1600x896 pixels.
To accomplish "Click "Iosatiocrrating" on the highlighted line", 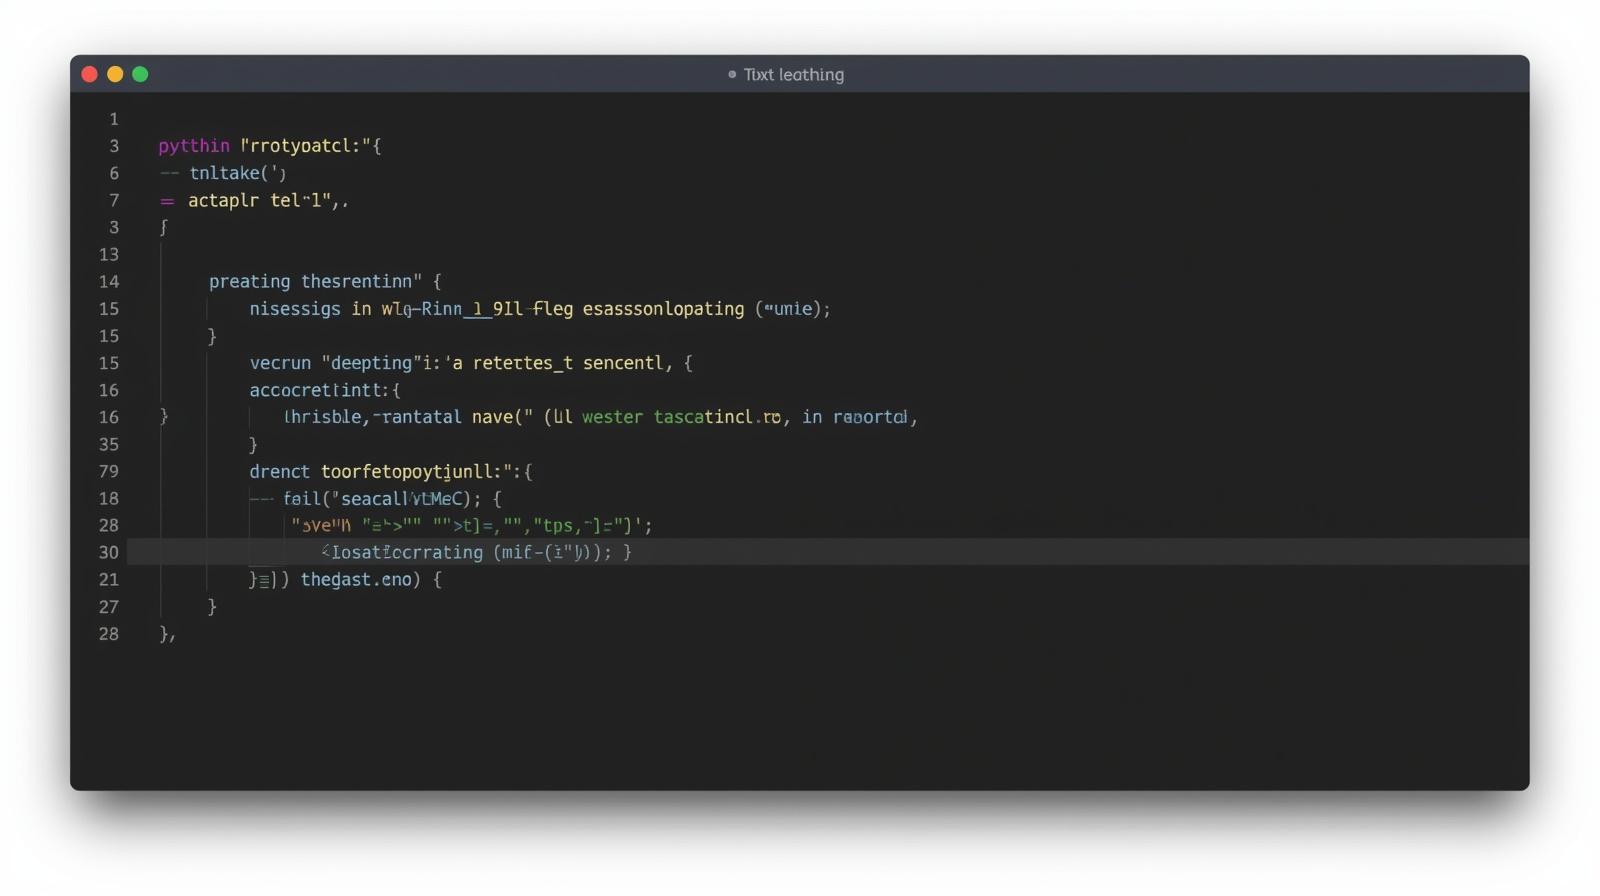I will tap(406, 552).
